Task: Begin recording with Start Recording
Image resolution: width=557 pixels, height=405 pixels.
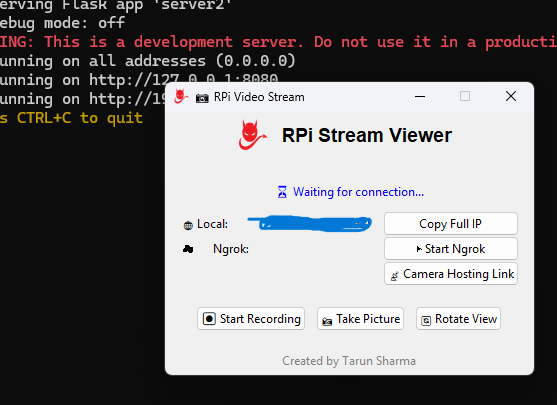Action: click(x=251, y=319)
